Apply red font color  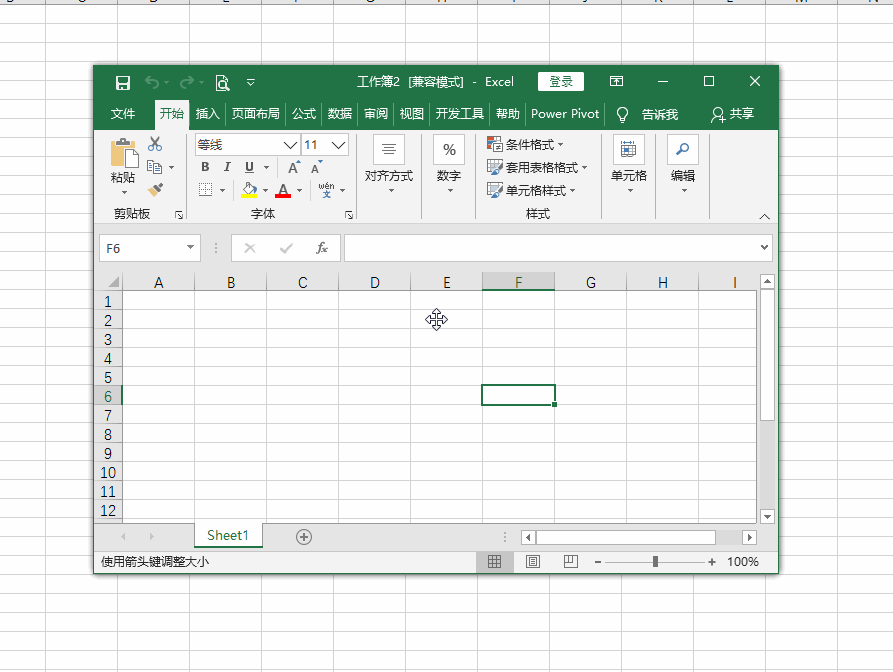(283, 190)
